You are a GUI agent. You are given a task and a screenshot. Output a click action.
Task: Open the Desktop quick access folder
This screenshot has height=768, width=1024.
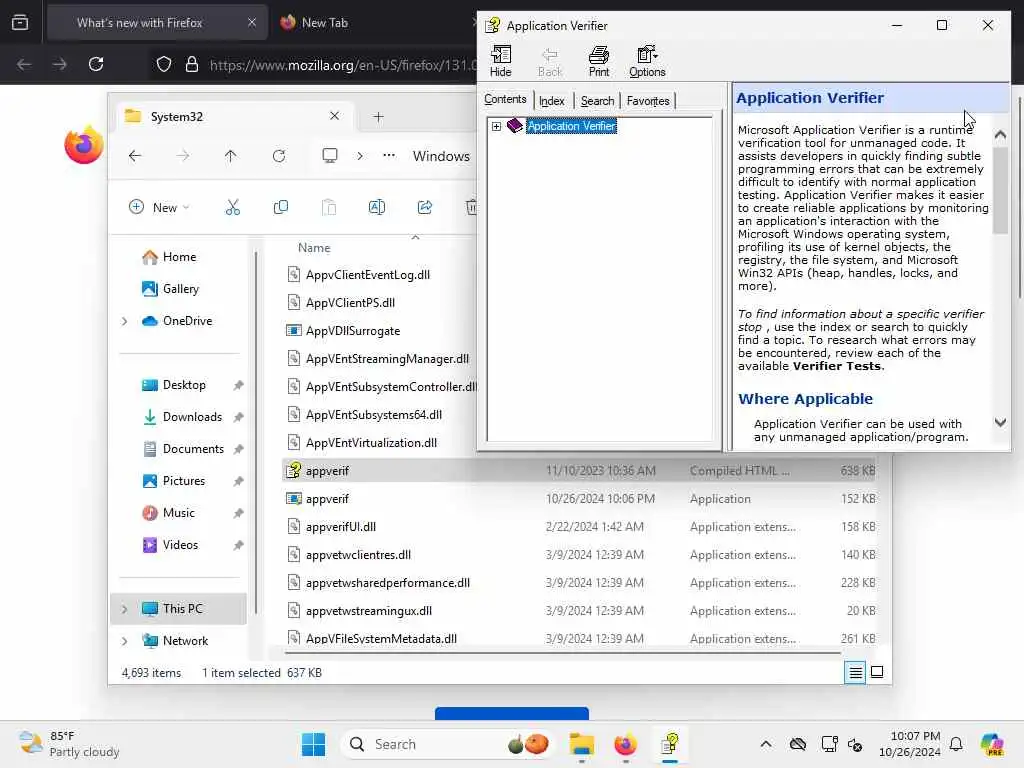(x=174, y=385)
